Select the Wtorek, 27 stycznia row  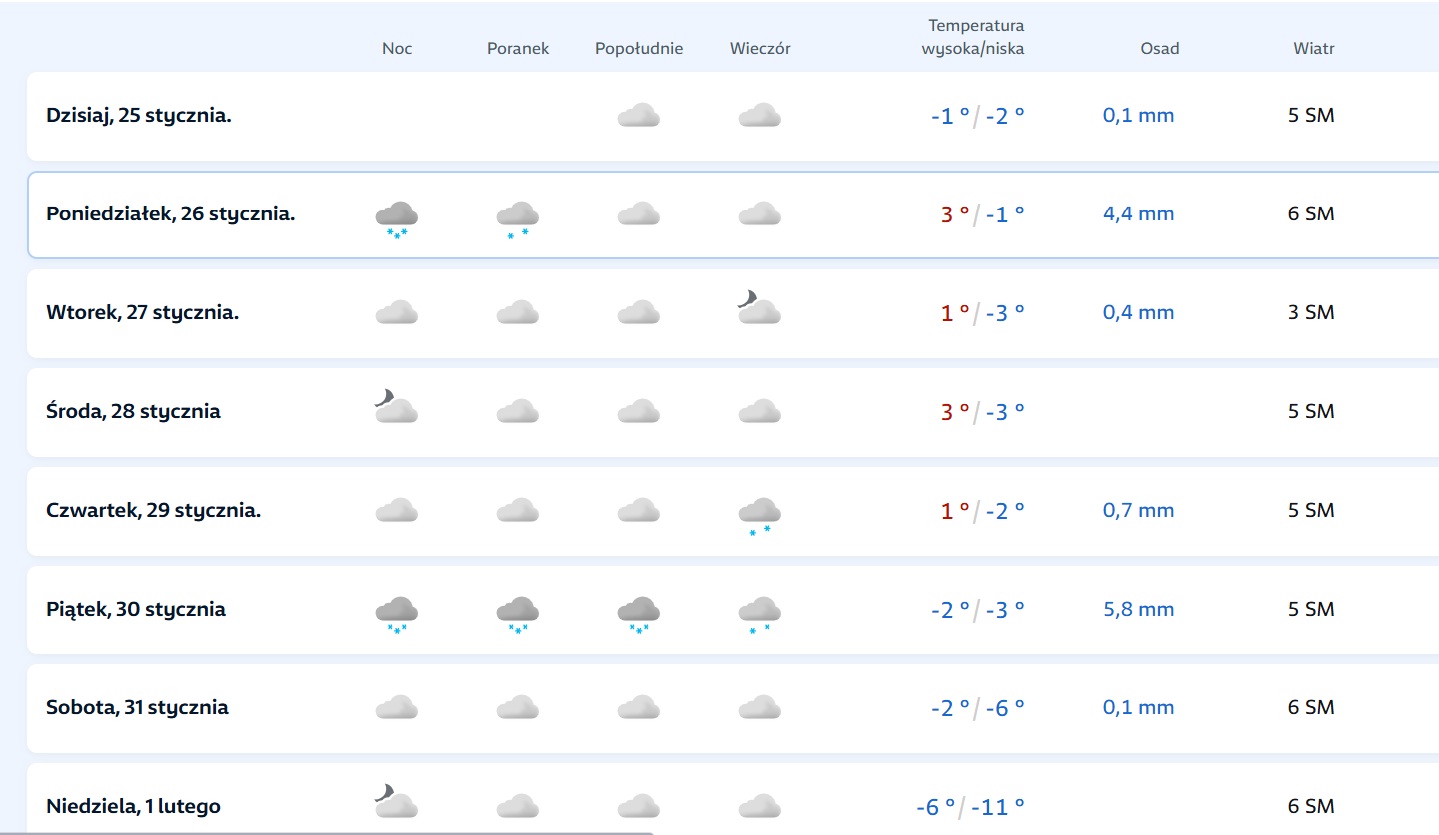tap(143, 312)
